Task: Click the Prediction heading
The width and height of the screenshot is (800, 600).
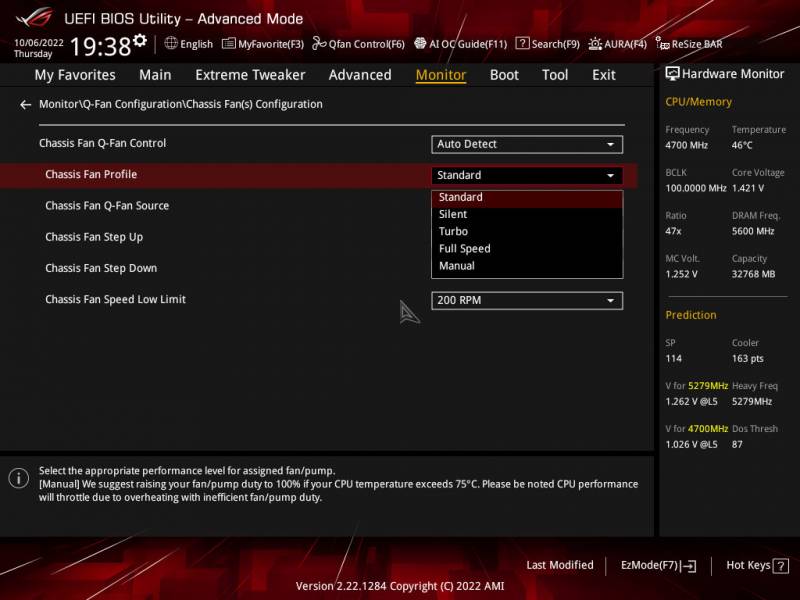Action: (691, 315)
